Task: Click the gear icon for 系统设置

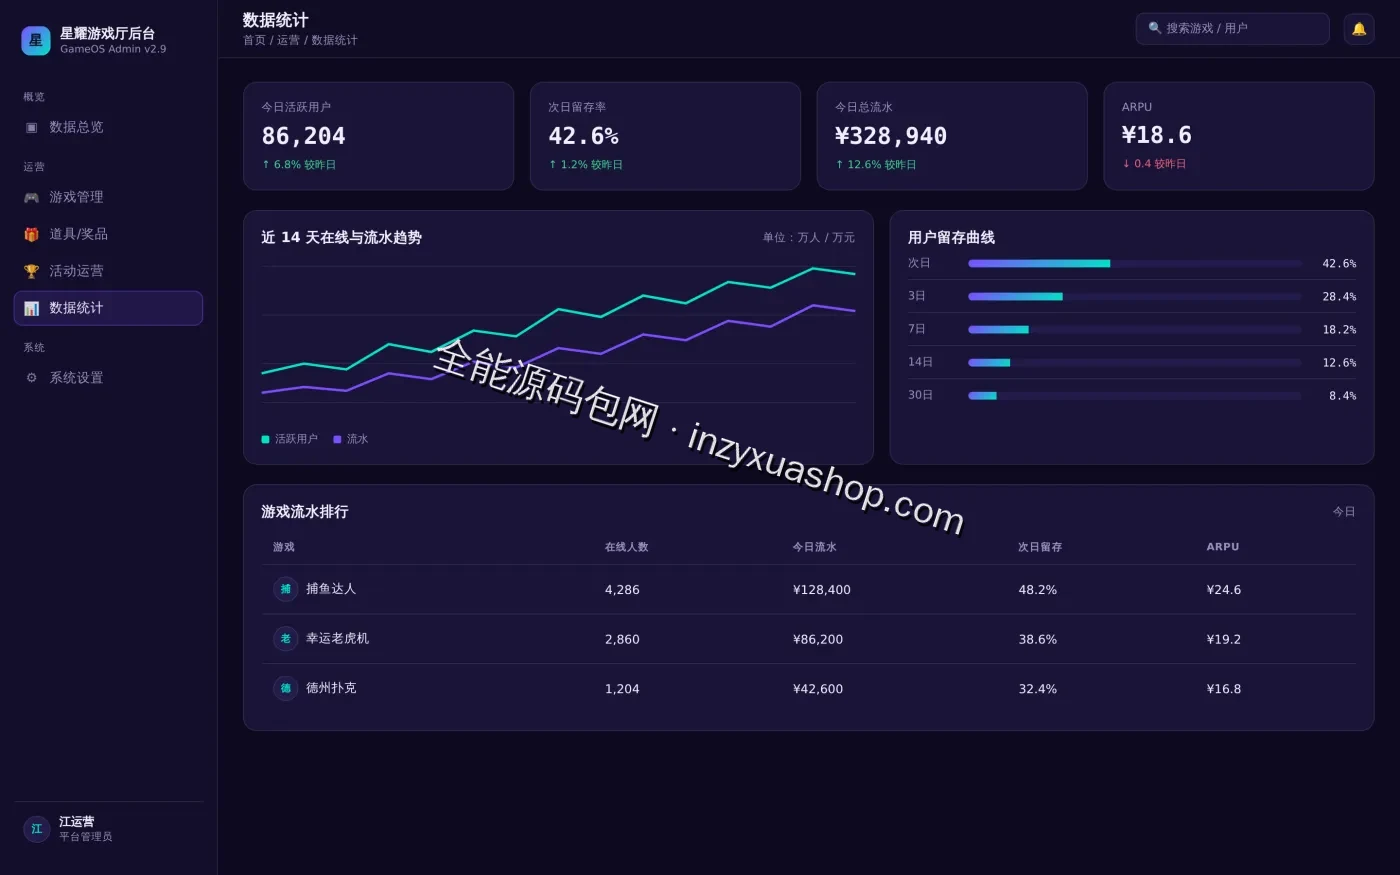Action: 31,378
